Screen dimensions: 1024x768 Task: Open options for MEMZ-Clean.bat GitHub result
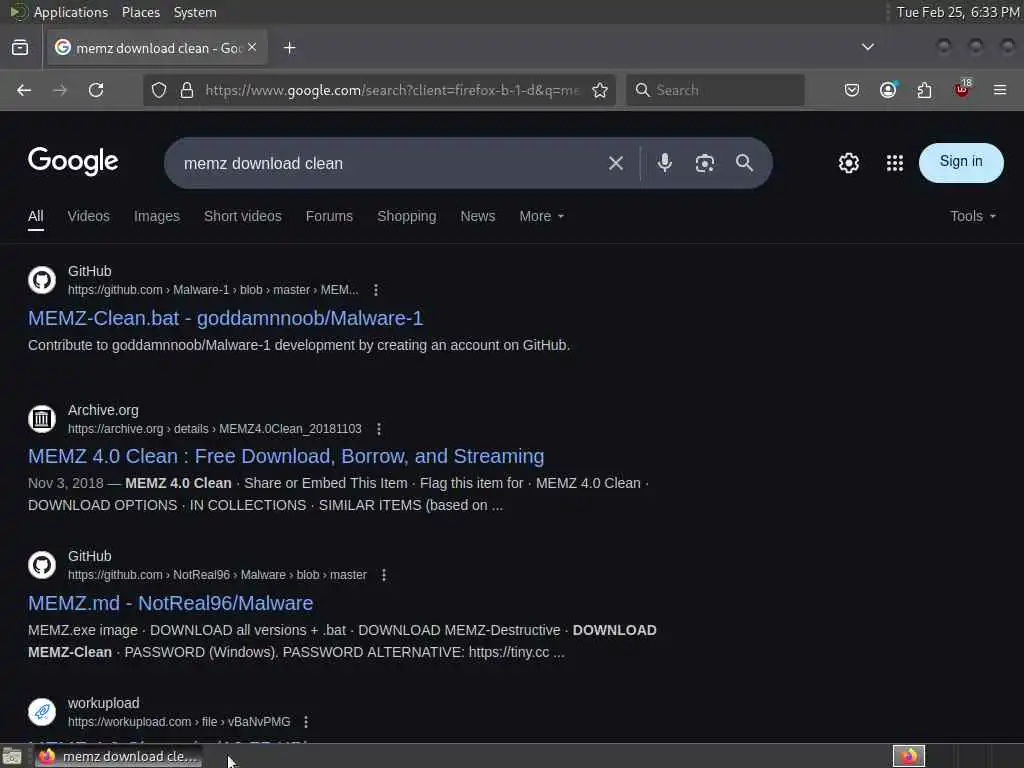click(376, 290)
